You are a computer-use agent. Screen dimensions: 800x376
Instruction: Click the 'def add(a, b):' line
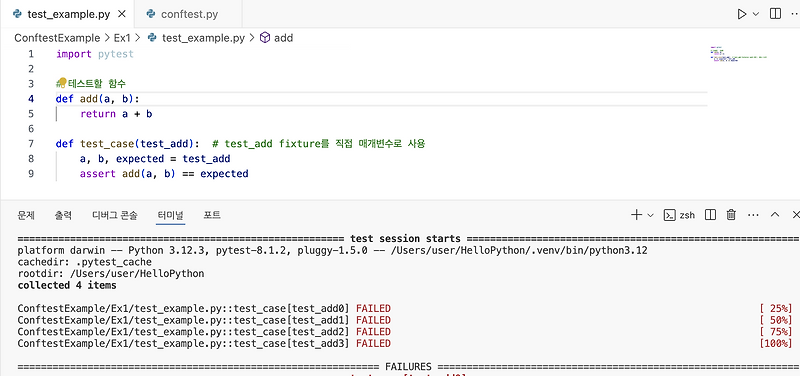[x=97, y=98]
